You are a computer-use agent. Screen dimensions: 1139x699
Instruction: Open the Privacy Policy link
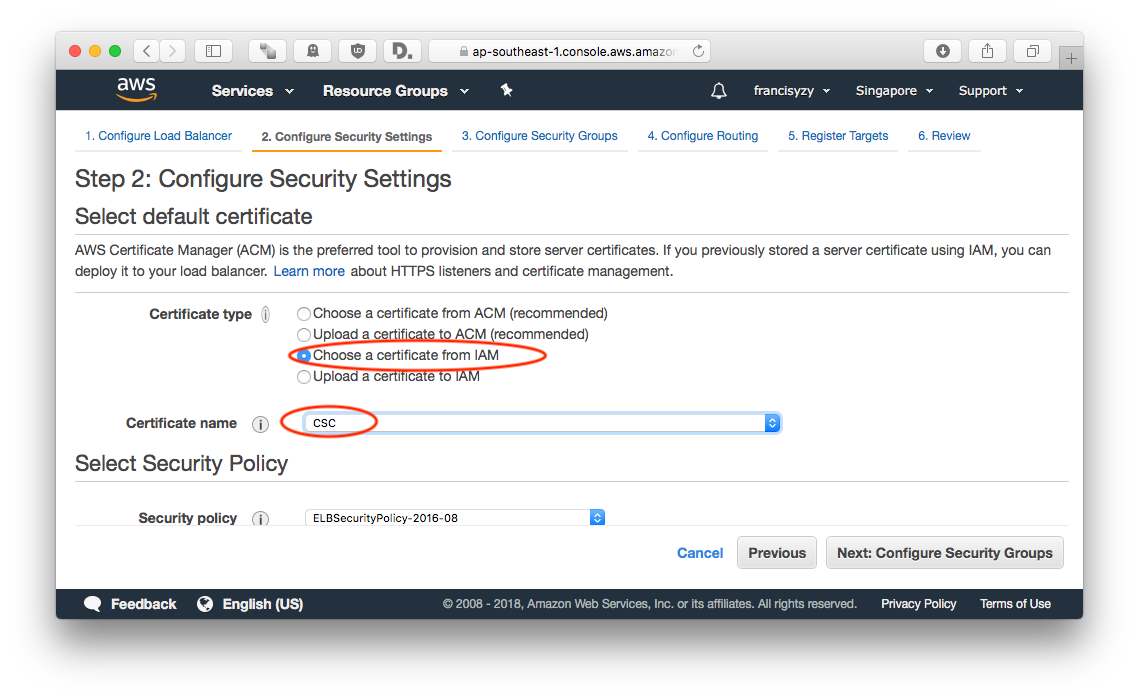coord(918,604)
